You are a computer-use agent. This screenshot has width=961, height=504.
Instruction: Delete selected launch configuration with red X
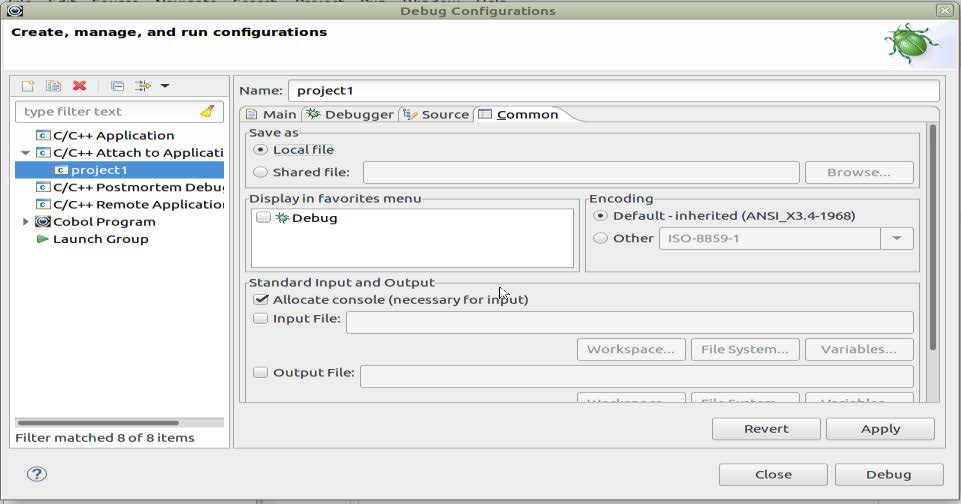pyautogui.click(x=80, y=87)
